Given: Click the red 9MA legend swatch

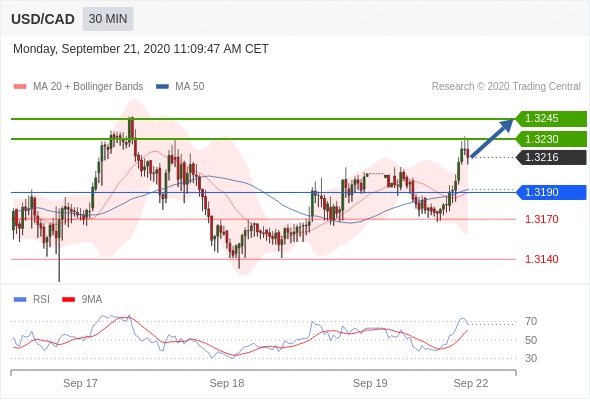Looking at the screenshot, I should click(68, 300).
